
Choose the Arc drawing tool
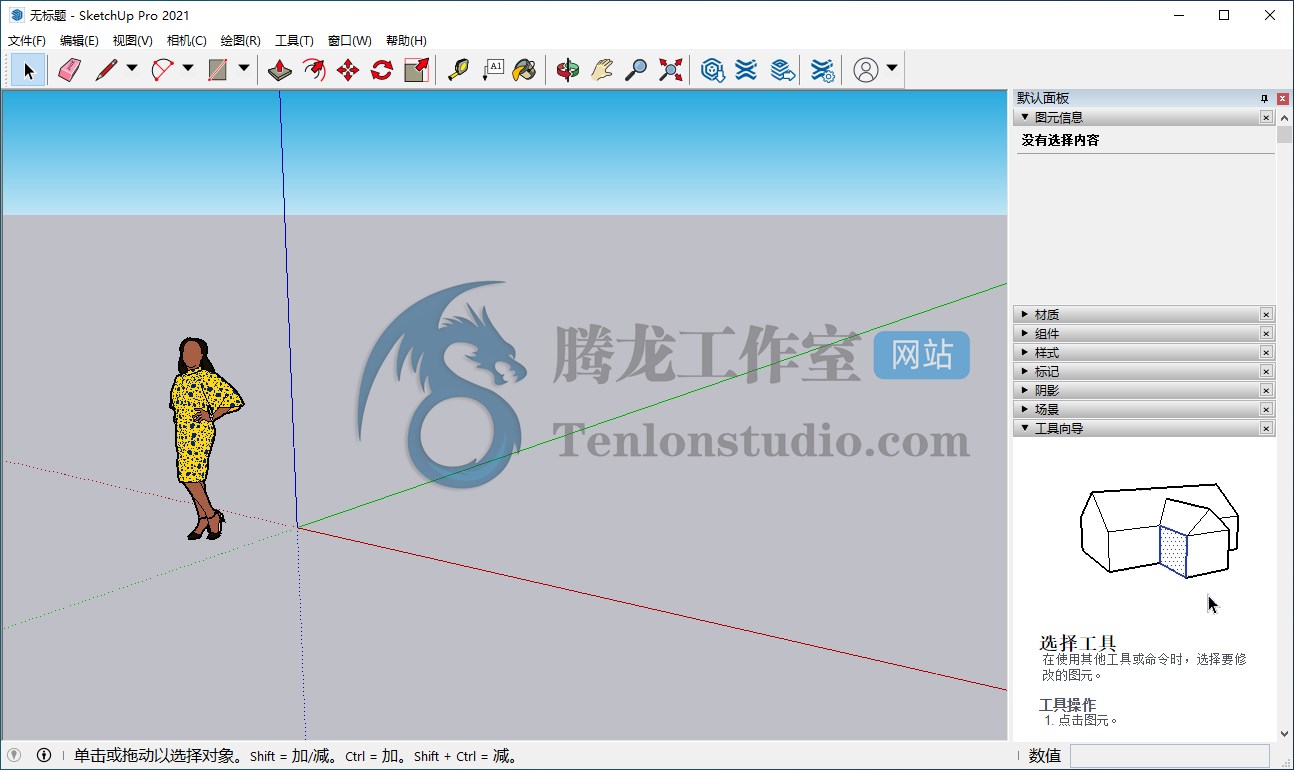pyautogui.click(x=162, y=70)
